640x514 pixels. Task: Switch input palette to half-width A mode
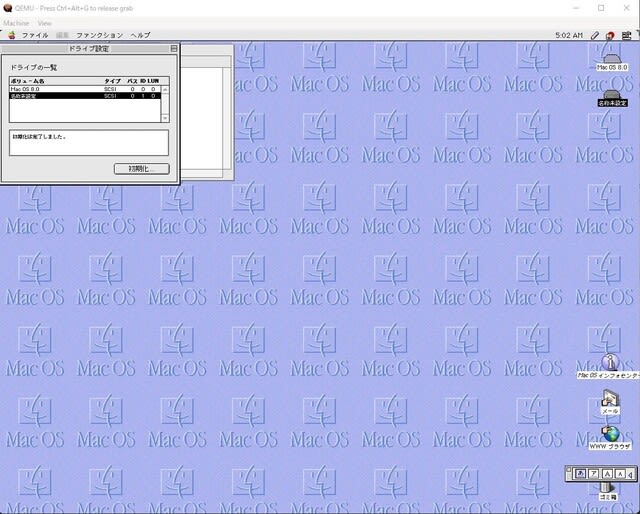(x=620, y=474)
